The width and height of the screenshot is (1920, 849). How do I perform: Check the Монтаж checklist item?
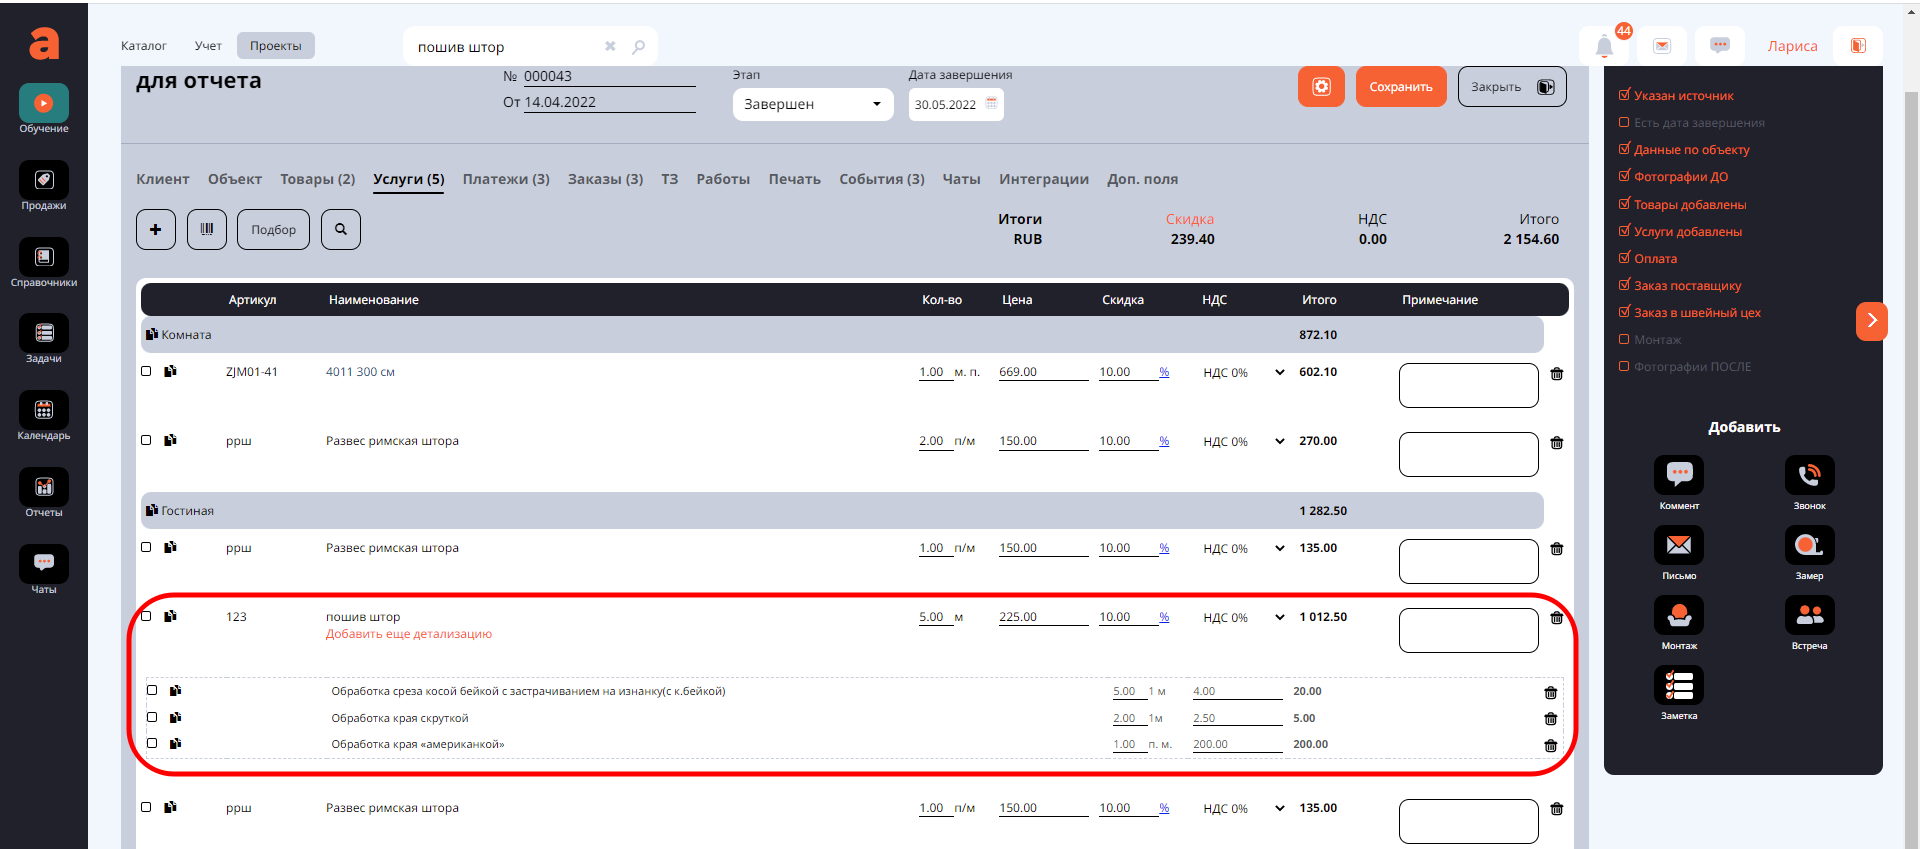pos(1625,340)
